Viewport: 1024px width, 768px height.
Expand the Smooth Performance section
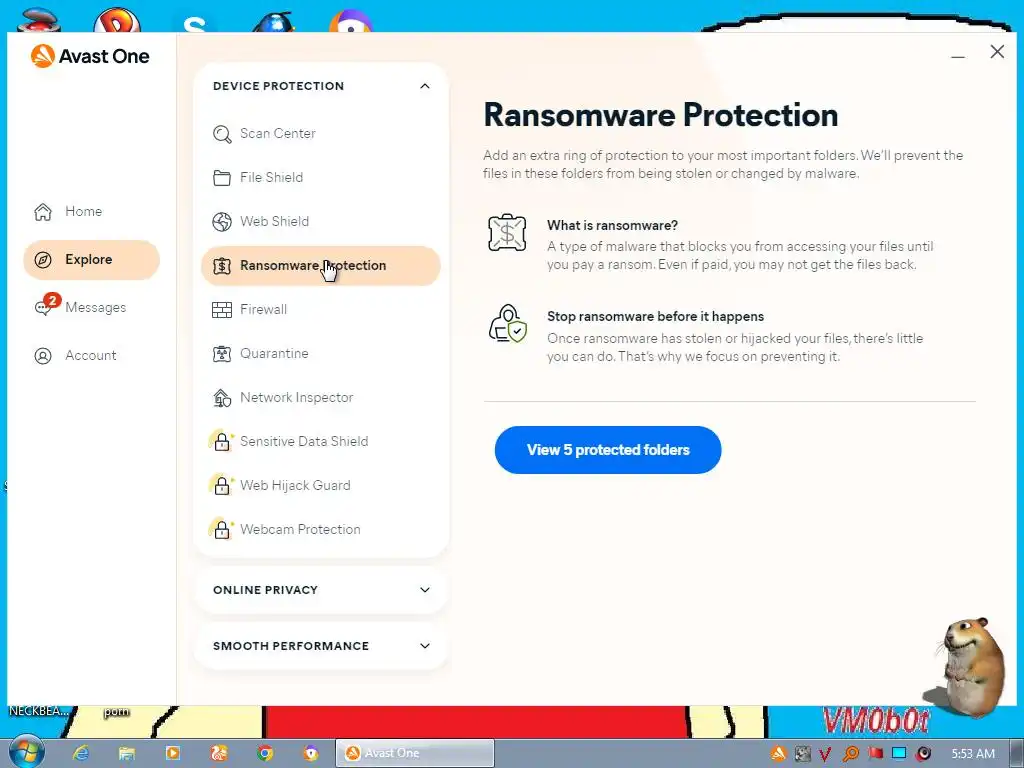pos(321,646)
